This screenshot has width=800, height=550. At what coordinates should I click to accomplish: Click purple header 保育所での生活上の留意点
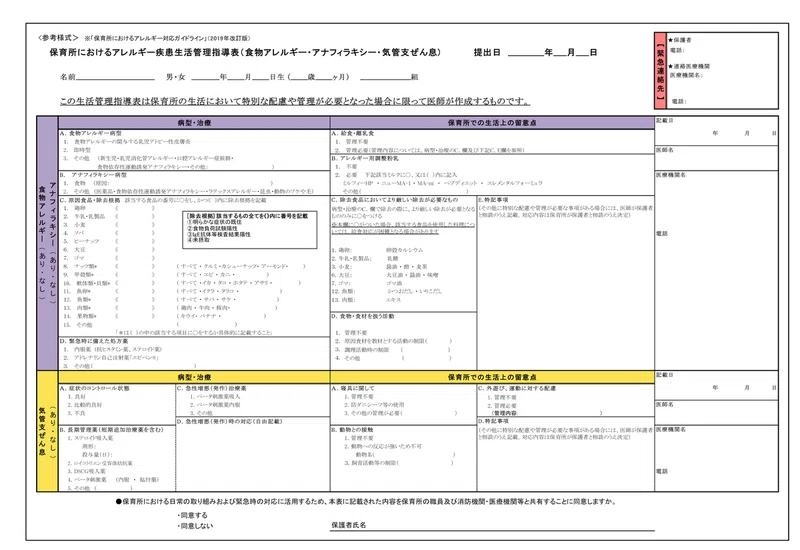pyautogui.click(x=492, y=122)
